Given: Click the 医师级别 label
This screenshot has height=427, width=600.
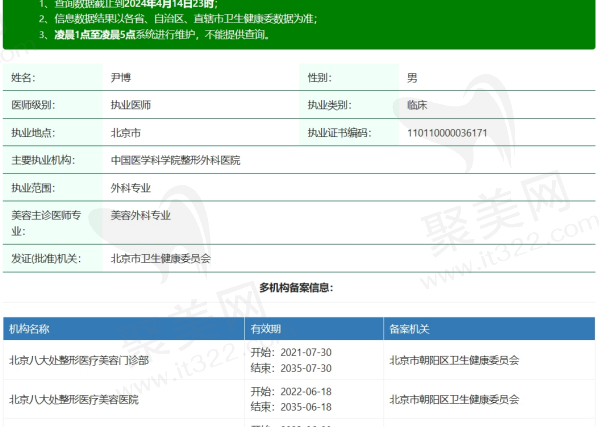Looking at the screenshot, I should click(x=33, y=105).
